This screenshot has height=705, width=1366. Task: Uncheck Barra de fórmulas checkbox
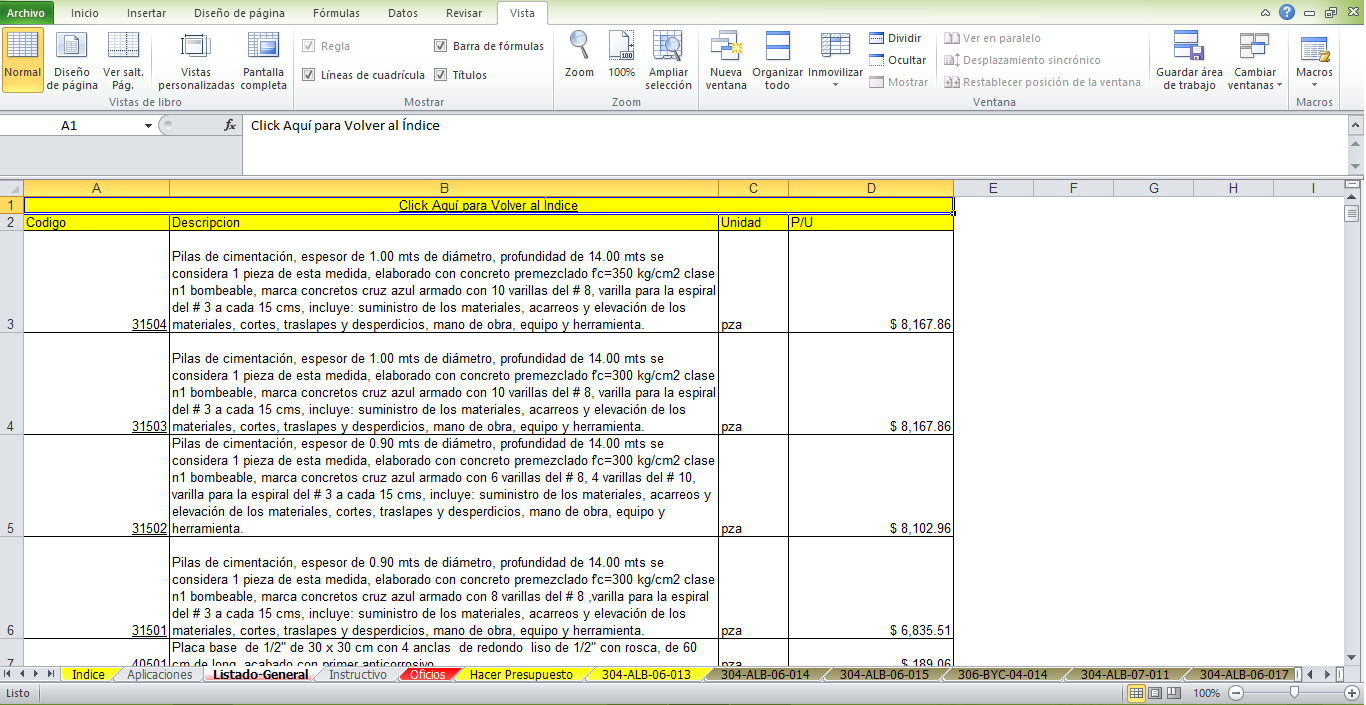[441, 46]
